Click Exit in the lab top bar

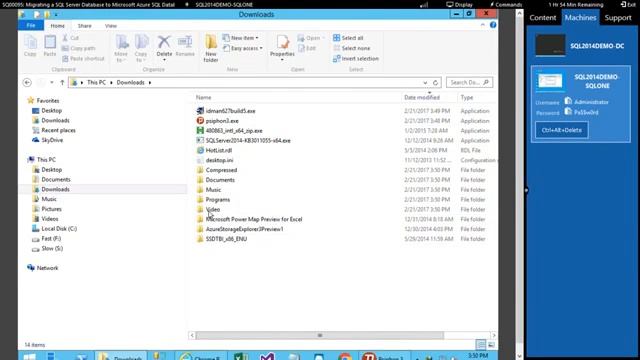pyautogui.click(x=628, y=4)
